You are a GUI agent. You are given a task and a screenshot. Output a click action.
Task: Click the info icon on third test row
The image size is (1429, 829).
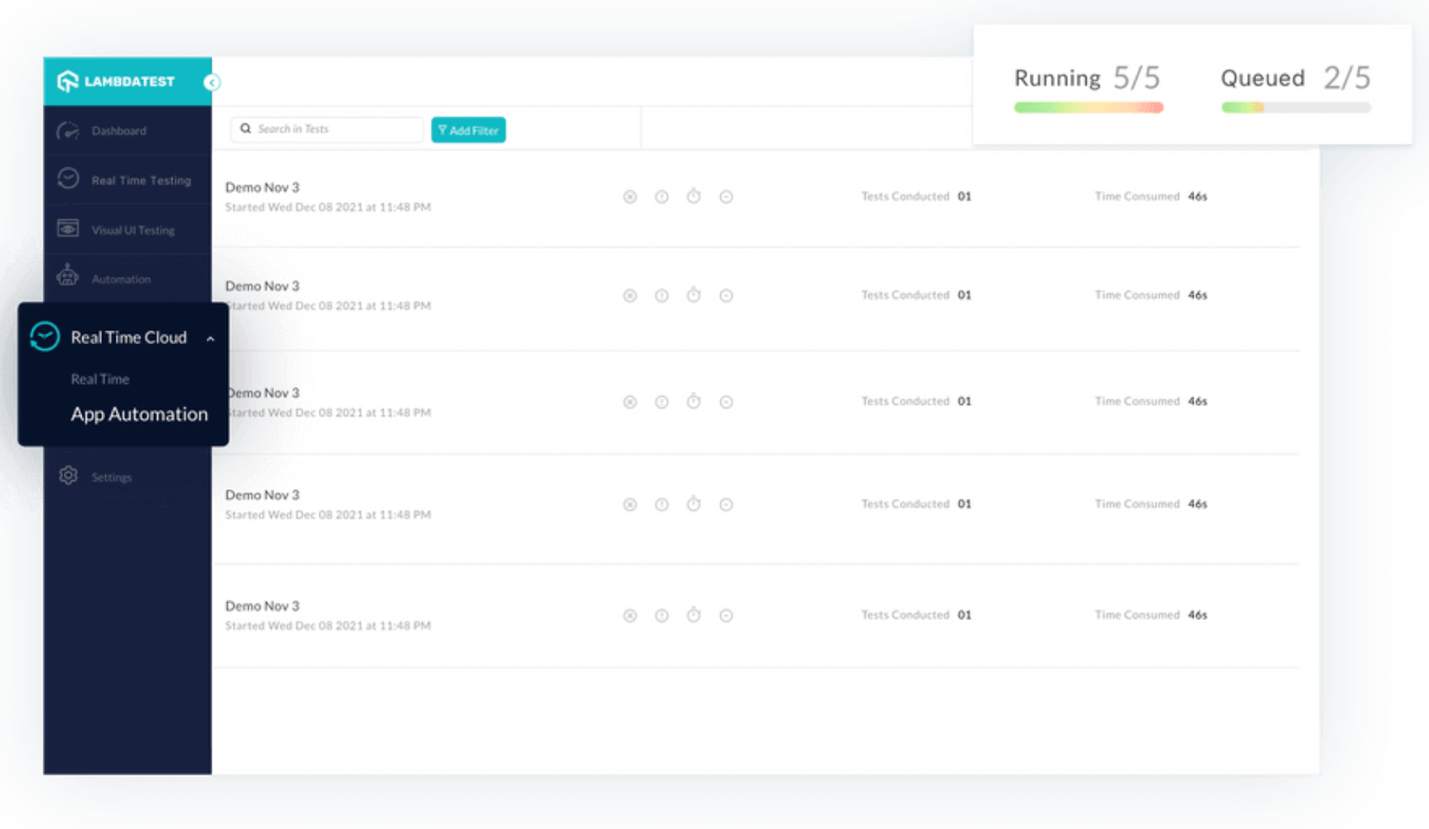(x=662, y=402)
